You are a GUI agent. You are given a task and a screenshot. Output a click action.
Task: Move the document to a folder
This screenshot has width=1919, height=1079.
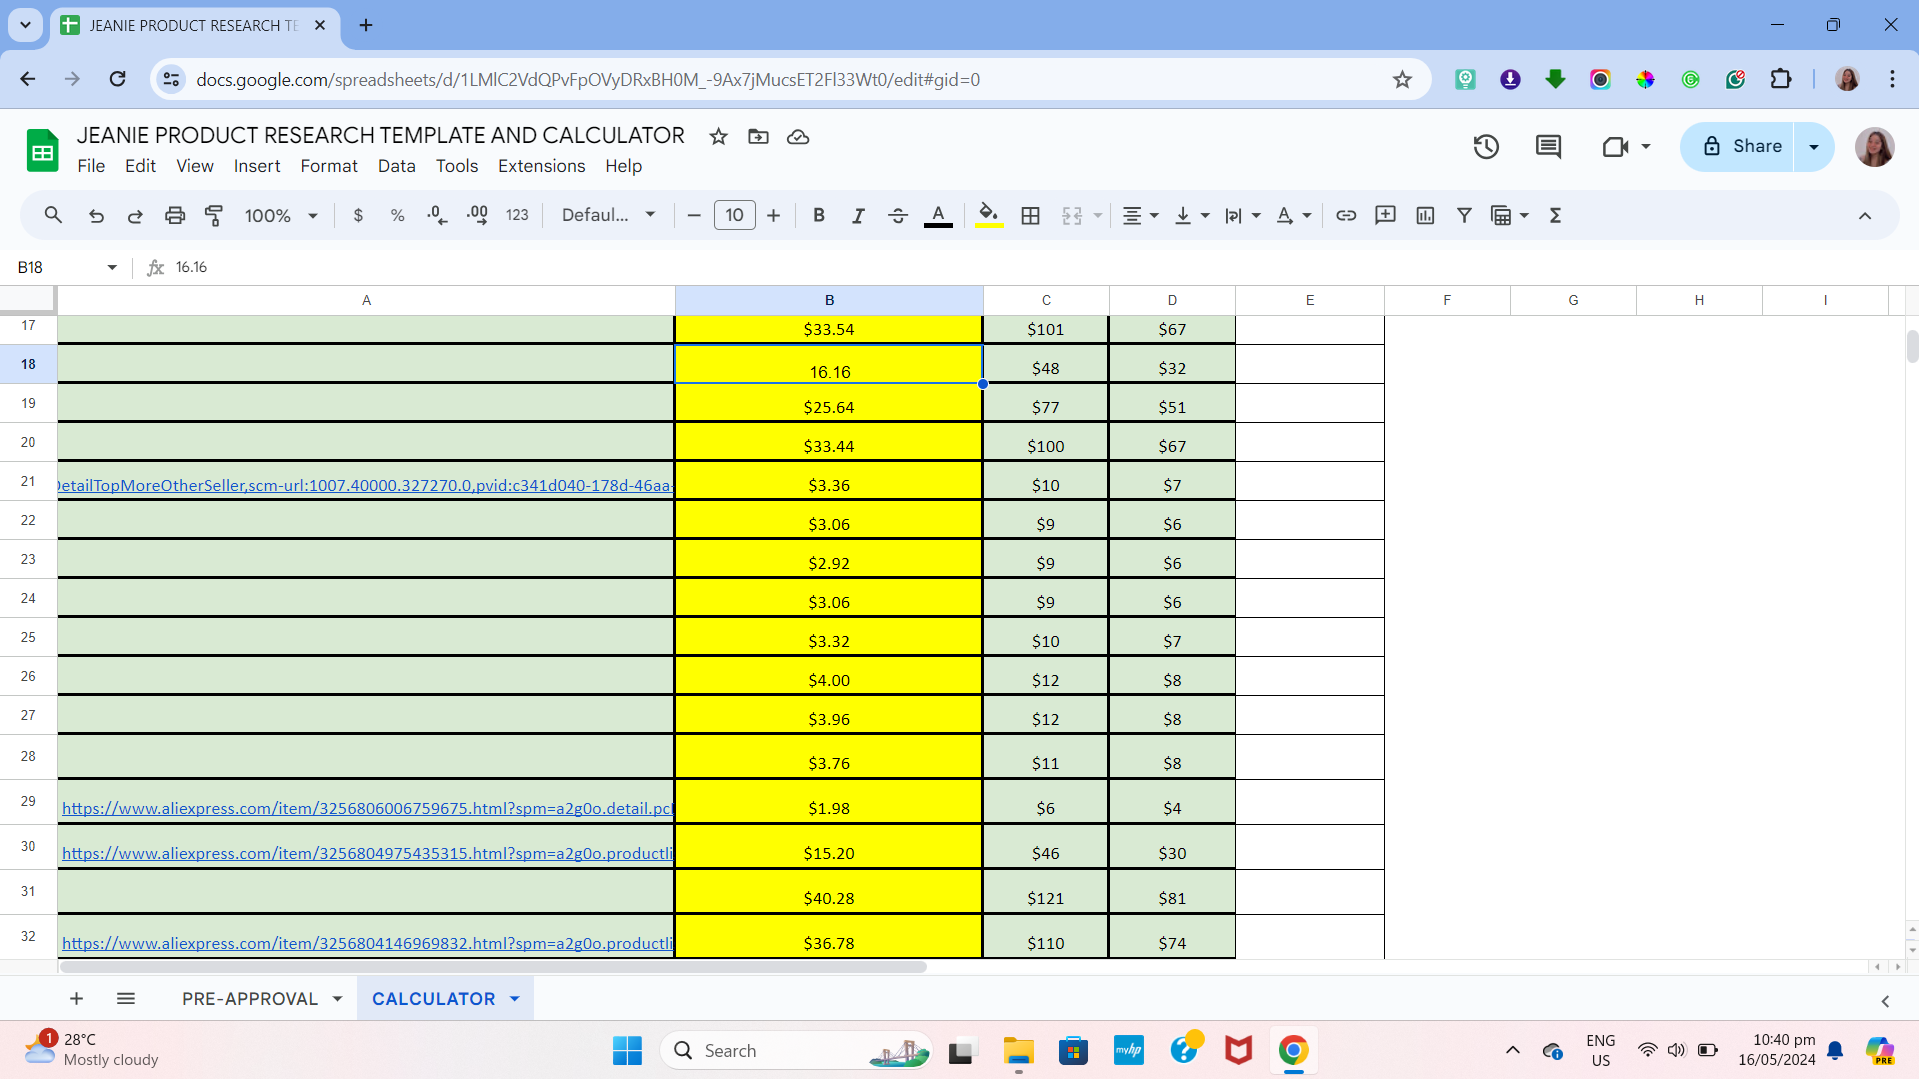[x=758, y=136]
